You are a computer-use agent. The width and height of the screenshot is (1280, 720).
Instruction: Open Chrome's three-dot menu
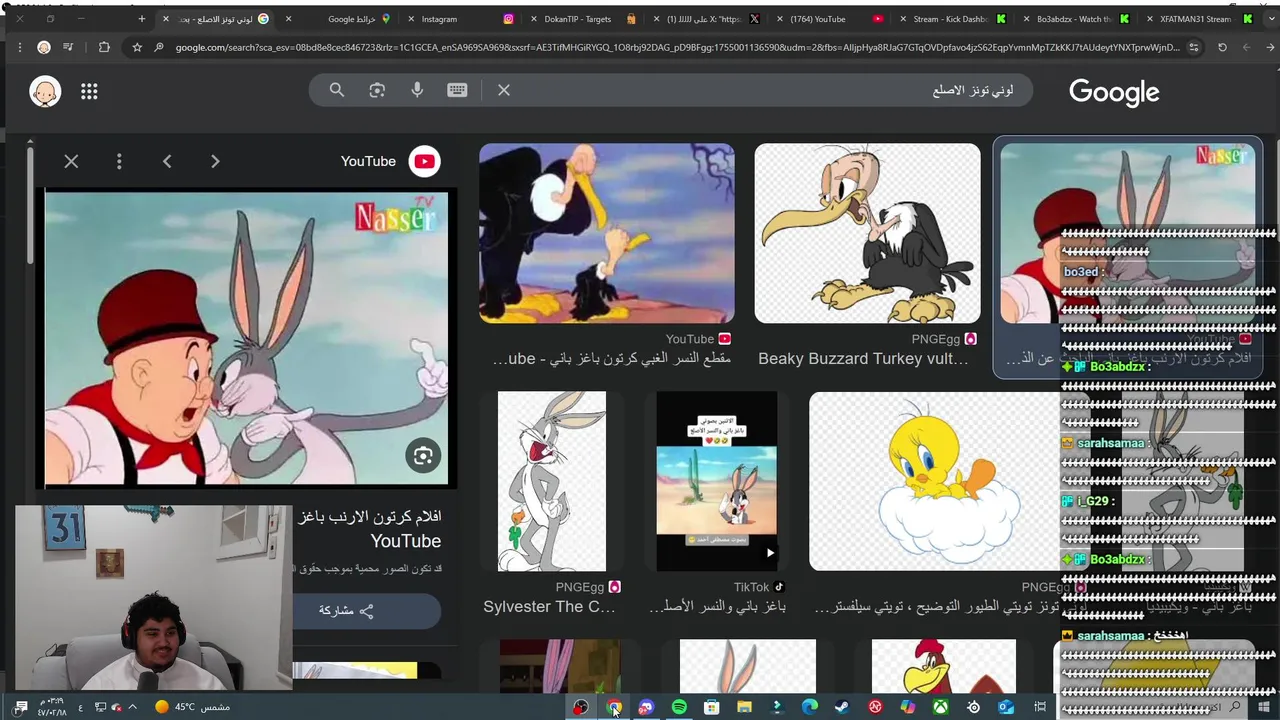[x=19, y=47]
